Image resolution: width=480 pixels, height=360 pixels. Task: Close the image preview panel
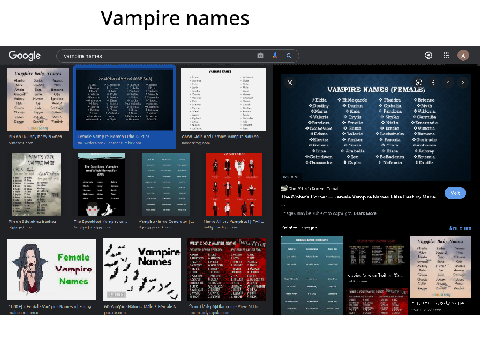(x=290, y=82)
